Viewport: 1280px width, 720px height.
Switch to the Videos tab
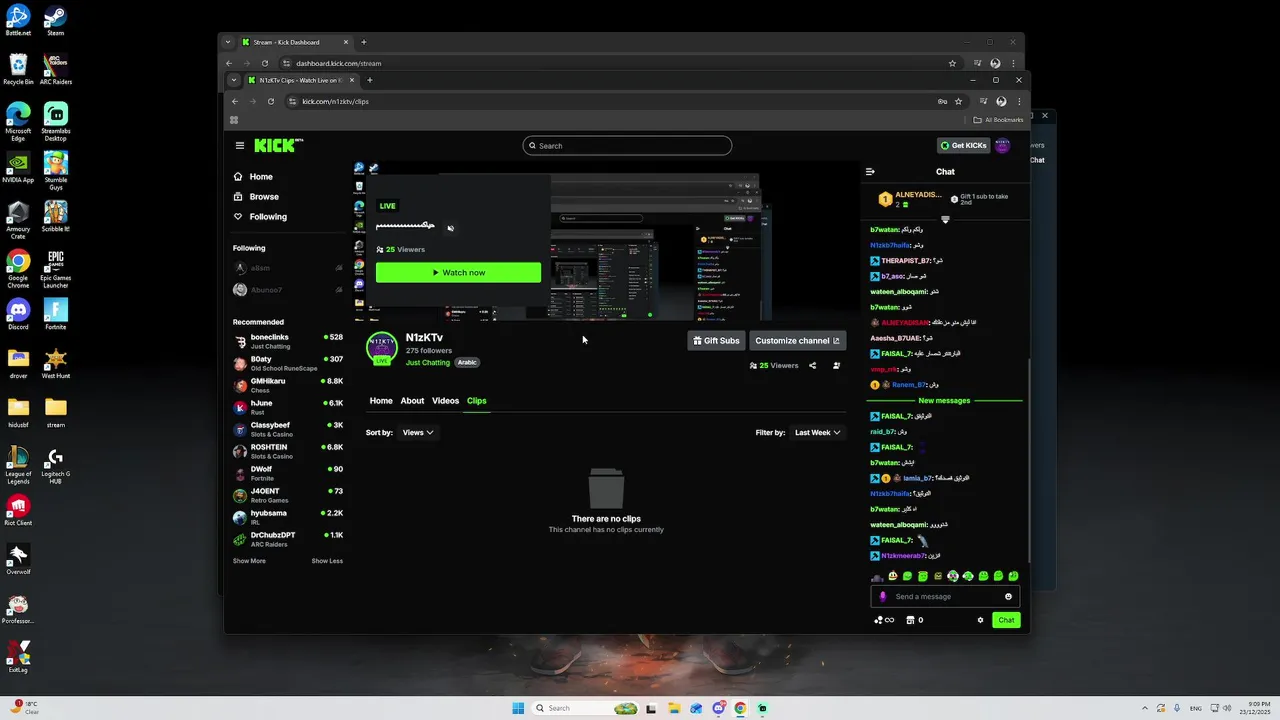coord(445,401)
